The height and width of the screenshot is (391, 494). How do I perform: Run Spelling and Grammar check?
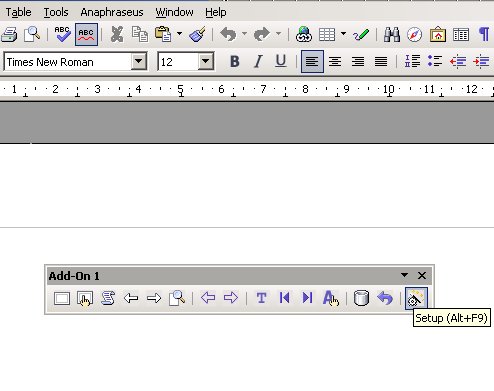pos(62,34)
